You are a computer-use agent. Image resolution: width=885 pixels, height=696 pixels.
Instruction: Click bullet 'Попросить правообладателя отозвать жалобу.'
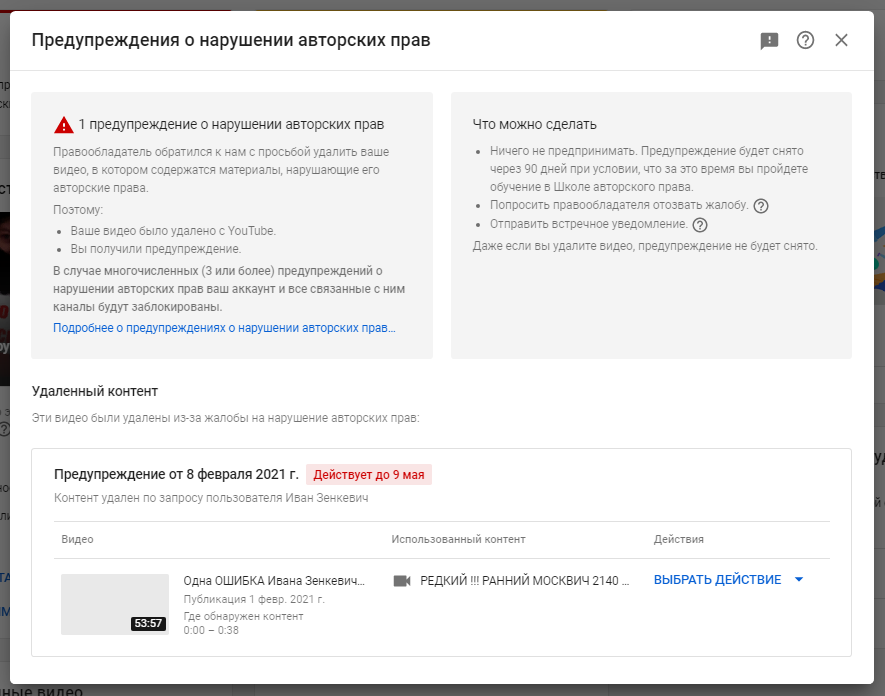click(x=619, y=205)
